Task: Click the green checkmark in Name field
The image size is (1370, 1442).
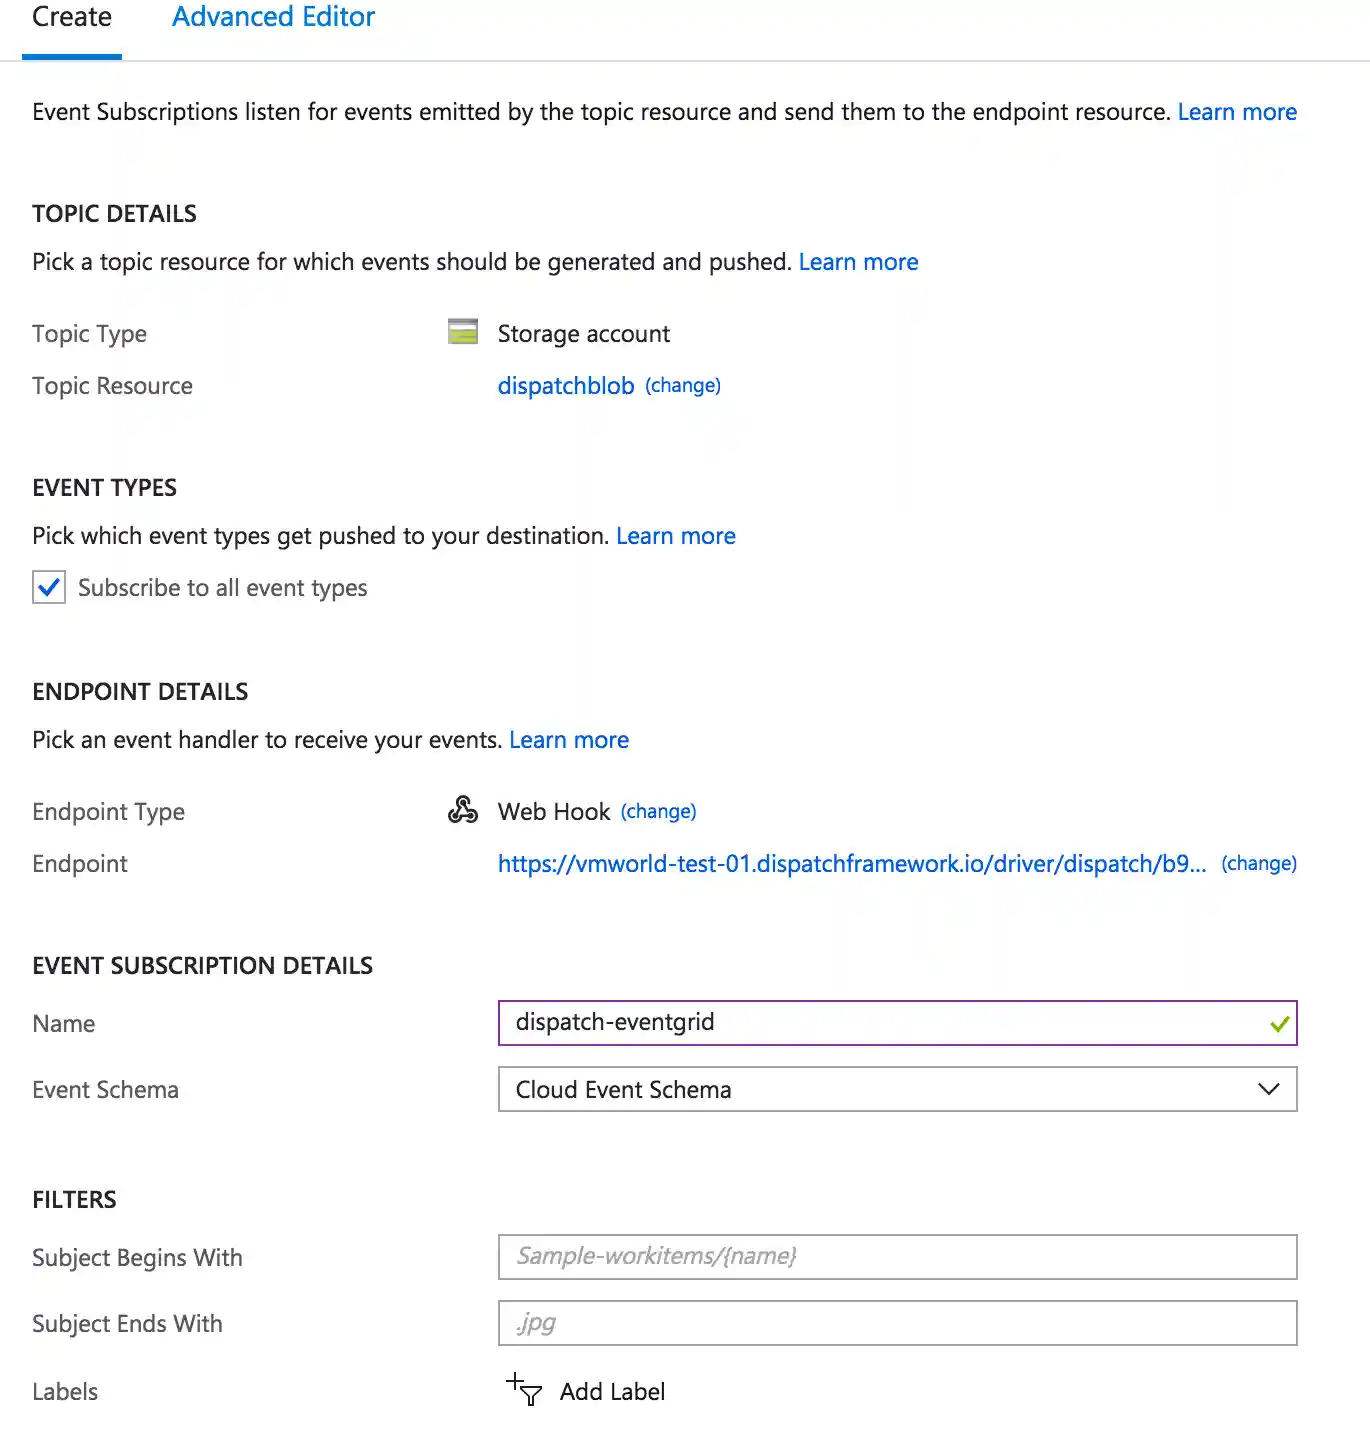Action: 1279,1024
